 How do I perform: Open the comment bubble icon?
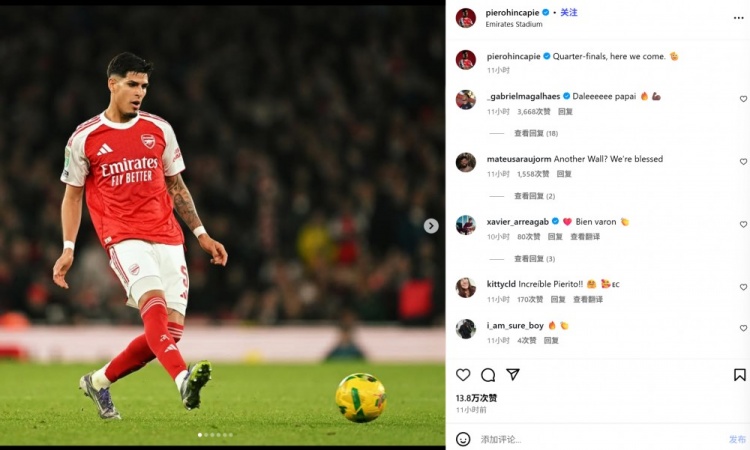pos(488,375)
